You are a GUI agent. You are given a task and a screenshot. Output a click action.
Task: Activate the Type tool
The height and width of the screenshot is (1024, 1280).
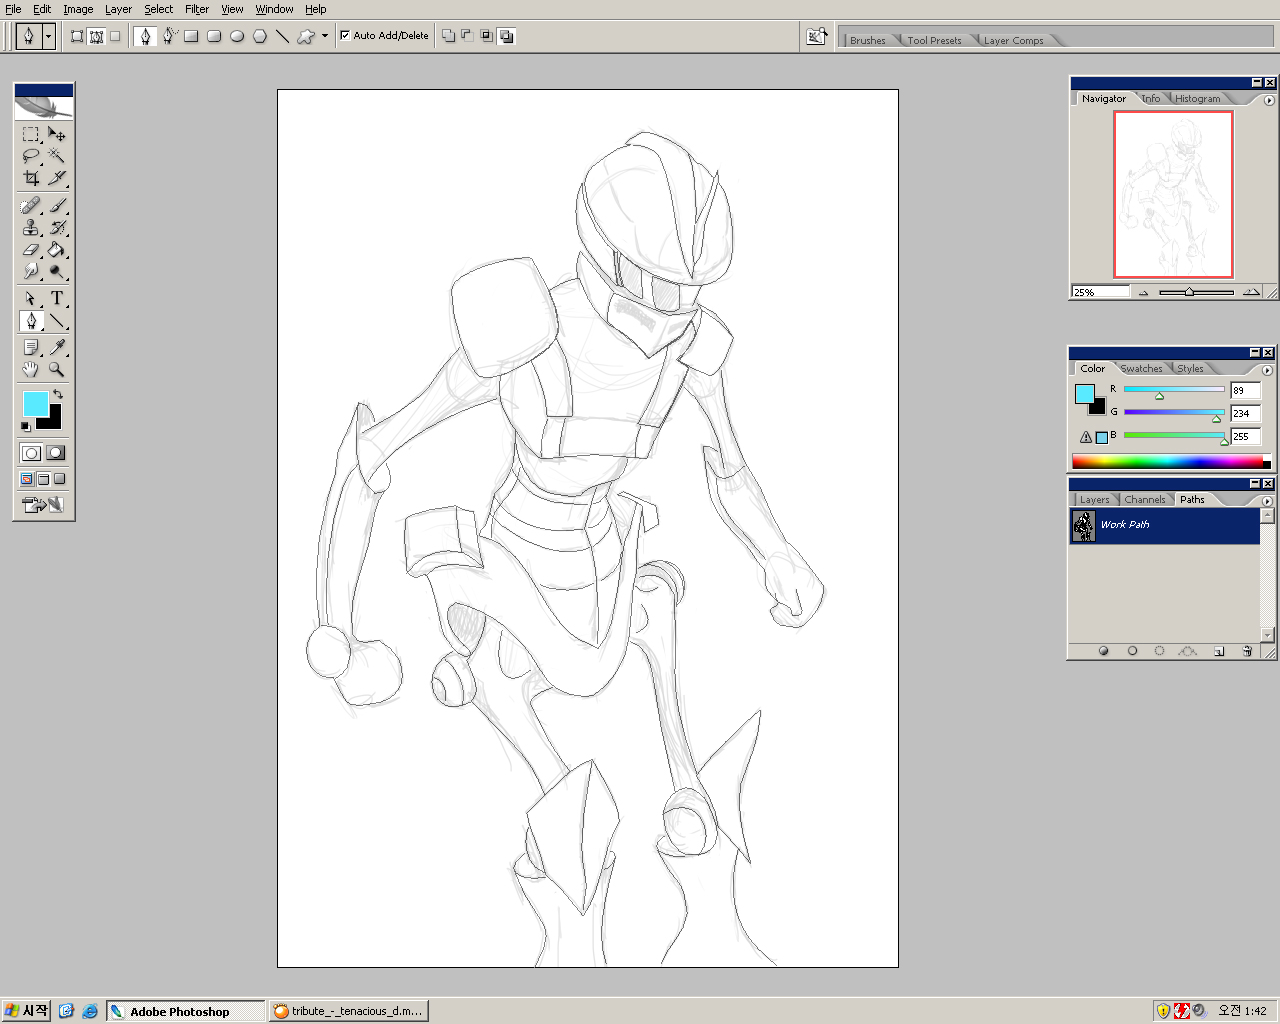pyautogui.click(x=57, y=298)
